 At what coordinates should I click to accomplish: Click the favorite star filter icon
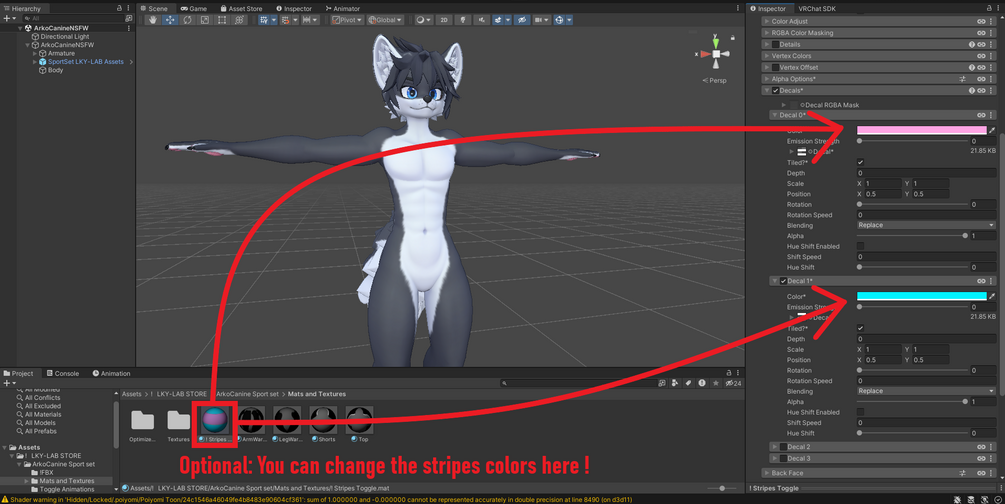coord(716,383)
